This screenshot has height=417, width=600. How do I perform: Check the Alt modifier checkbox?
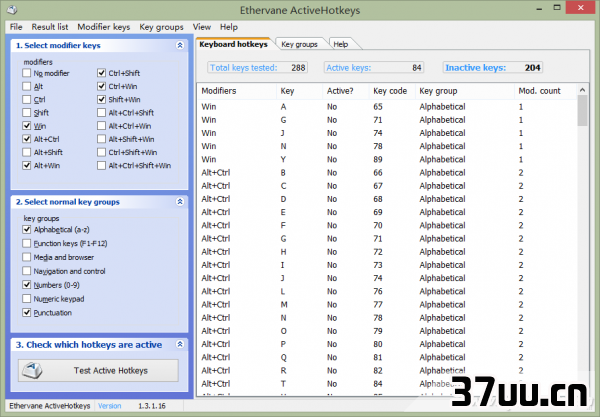[x=26, y=86]
